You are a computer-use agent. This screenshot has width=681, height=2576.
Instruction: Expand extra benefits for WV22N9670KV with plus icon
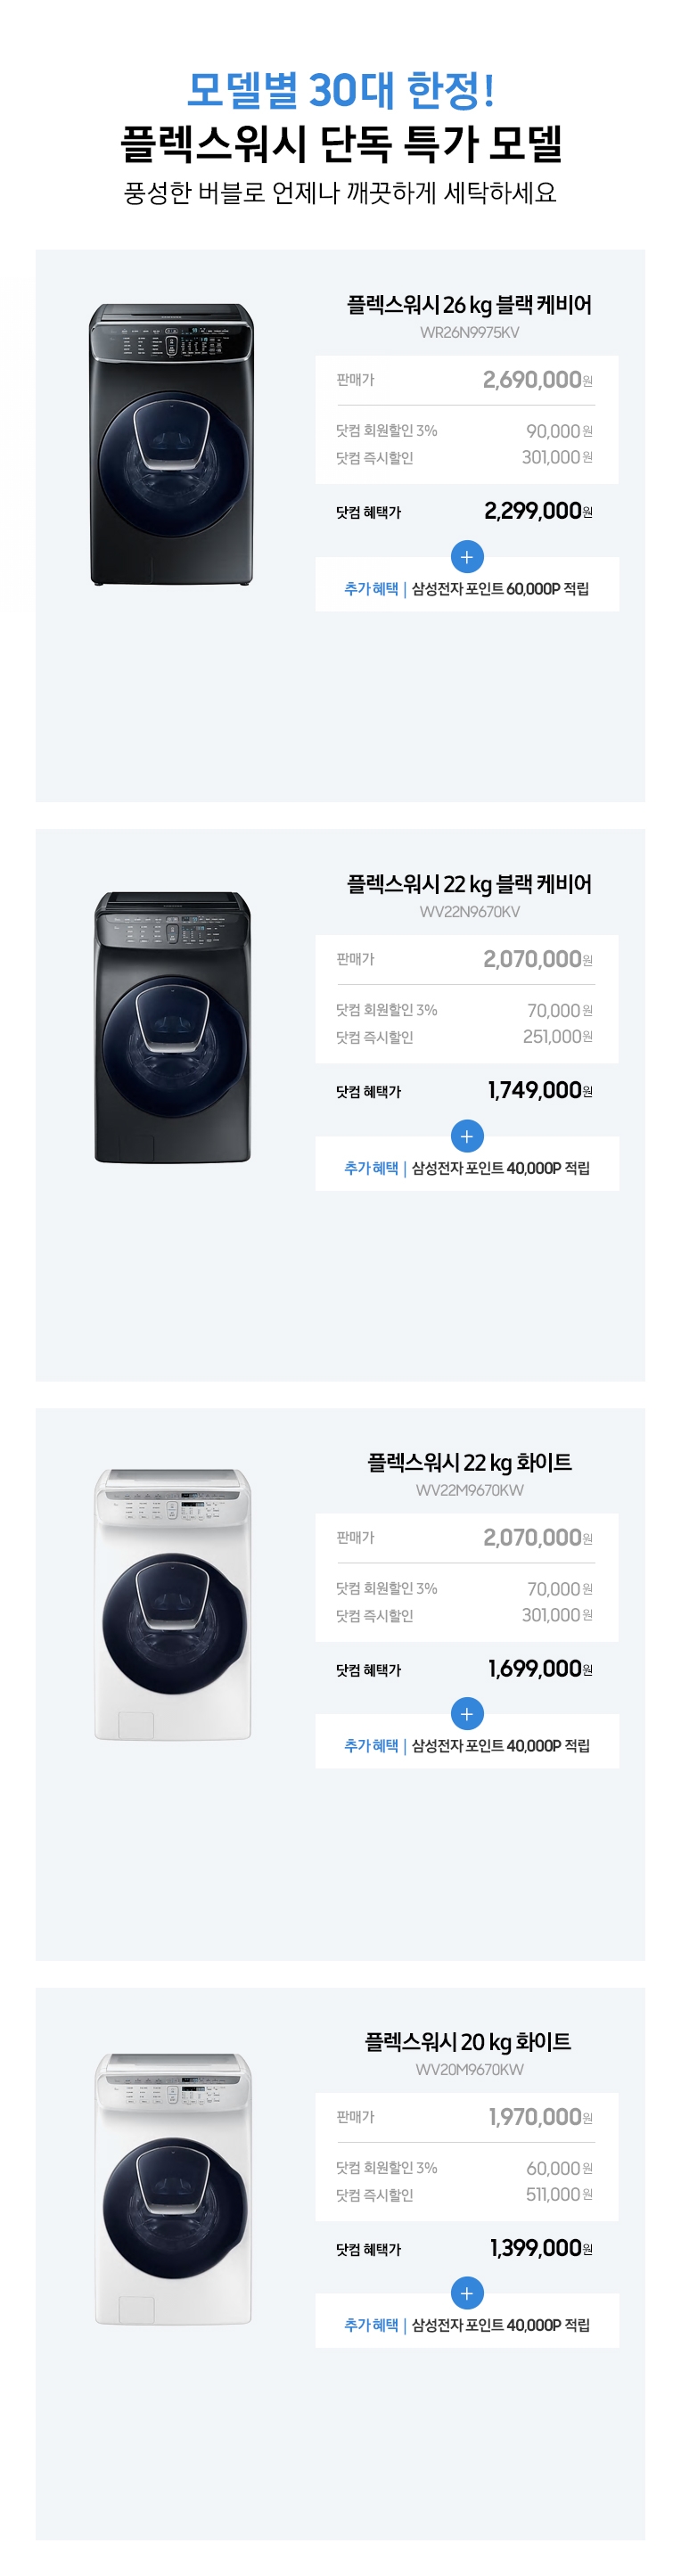click(467, 1135)
